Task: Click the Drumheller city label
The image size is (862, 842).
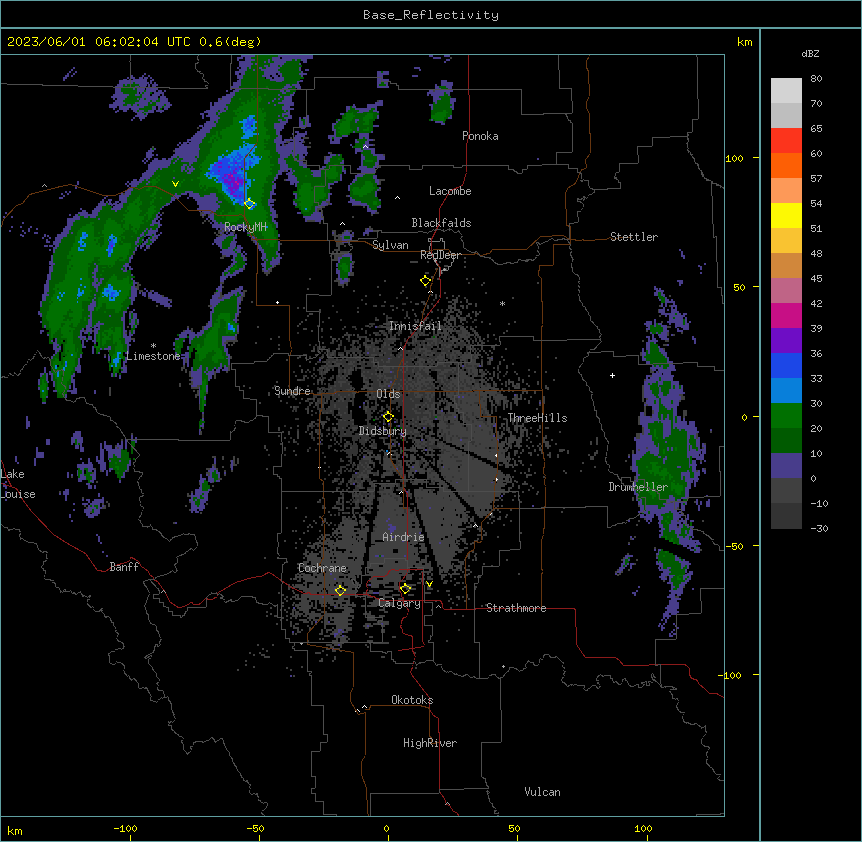Action: (x=638, y=487)
